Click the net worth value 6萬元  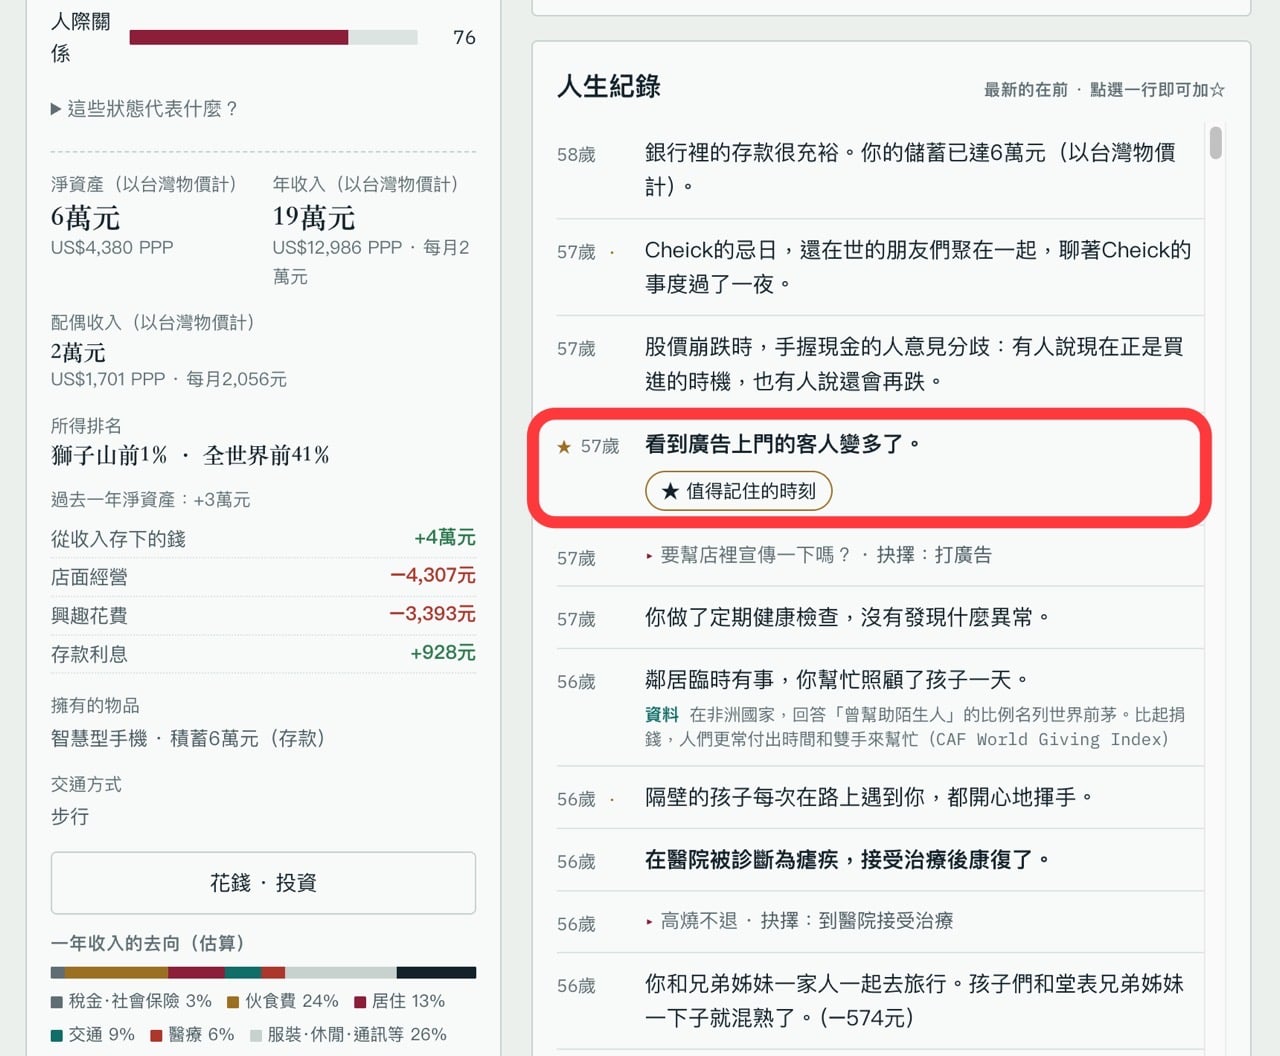click(x=86, y=217)
